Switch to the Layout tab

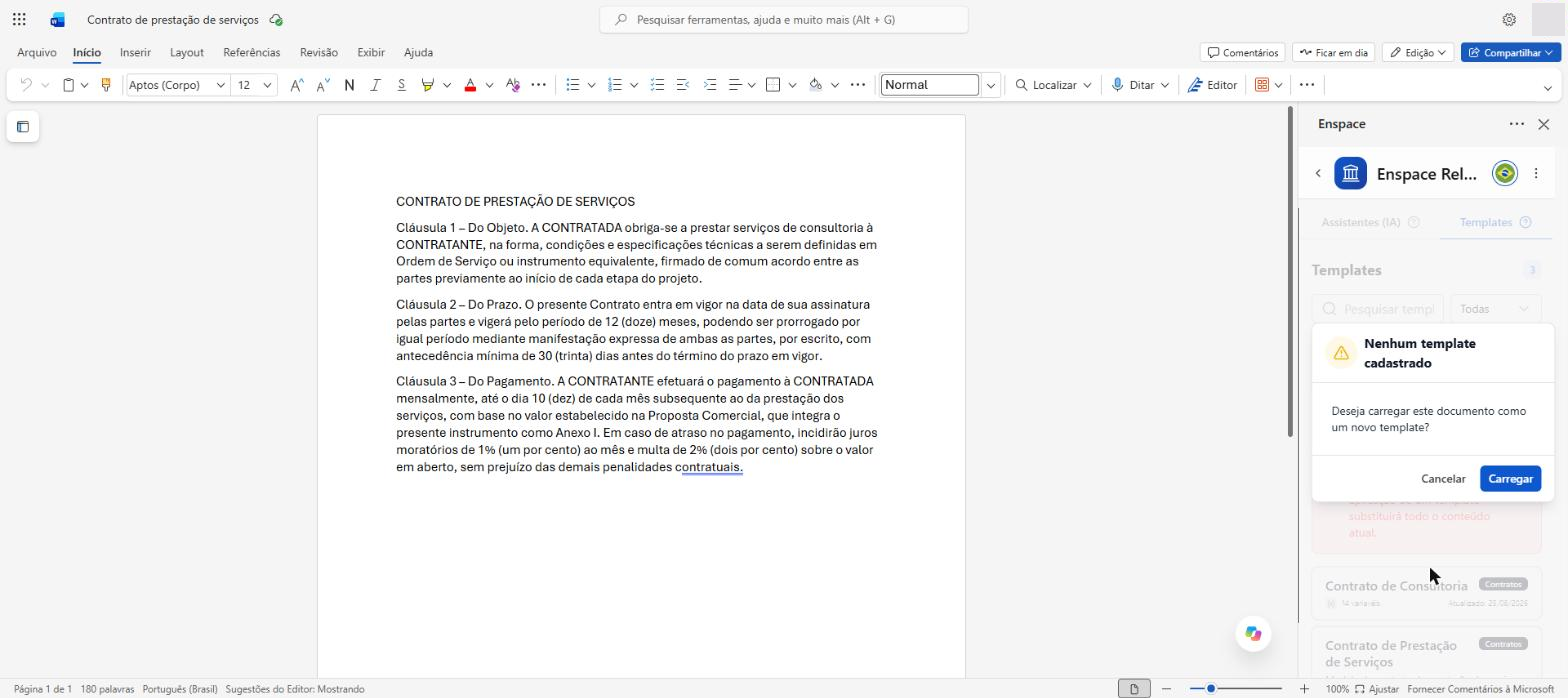click(187, 52)
